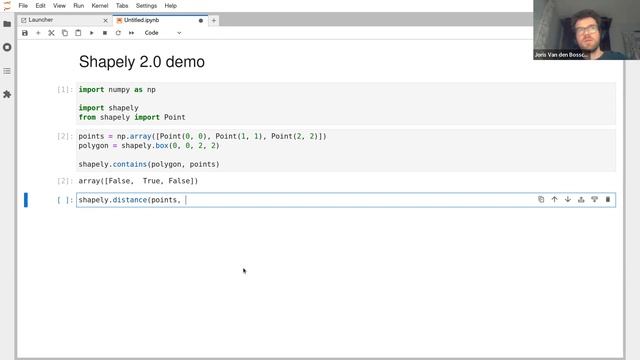Select the import numpy code cell
Screen dimensions: 640x360
click(346, 103)
